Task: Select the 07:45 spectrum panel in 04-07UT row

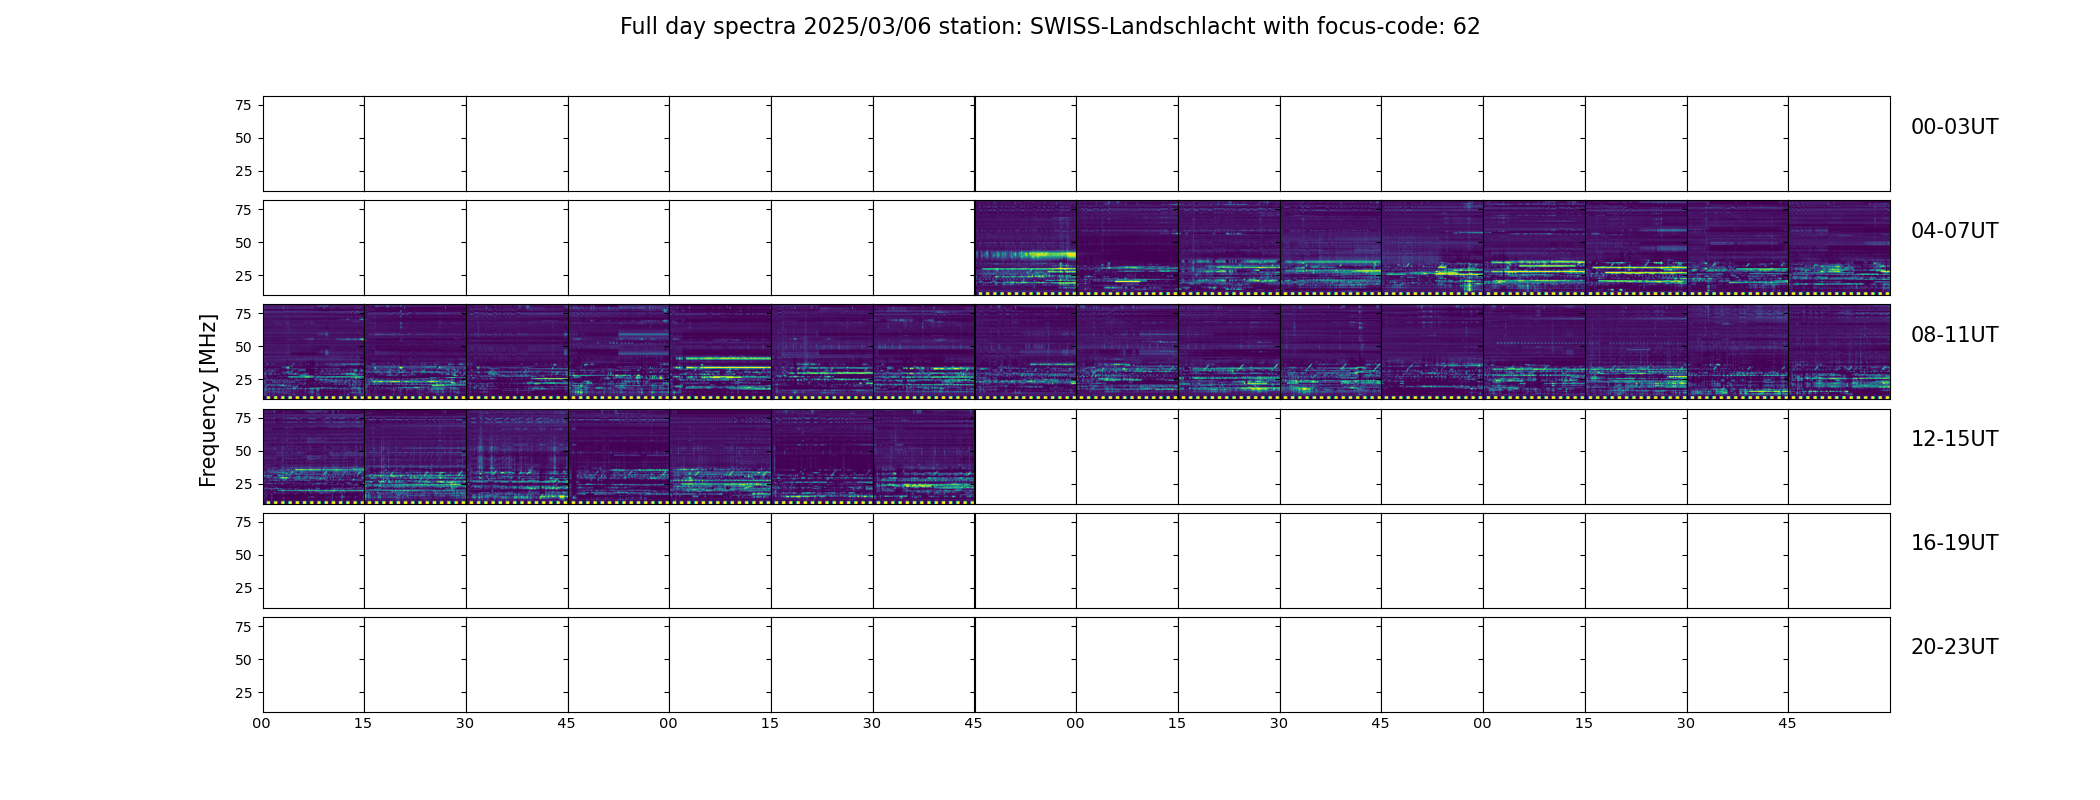Action: click(1840, 248)
